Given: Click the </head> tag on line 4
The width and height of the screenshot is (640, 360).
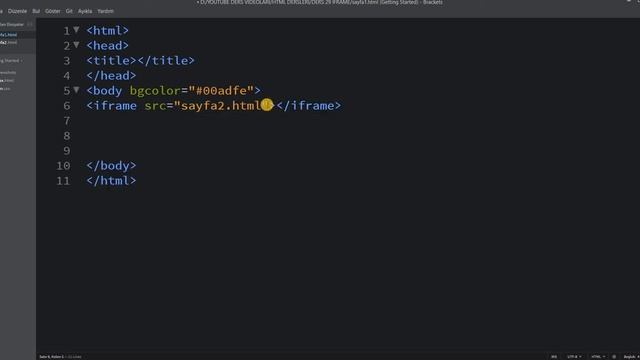Looking at the screenshot, I should 111,76.
